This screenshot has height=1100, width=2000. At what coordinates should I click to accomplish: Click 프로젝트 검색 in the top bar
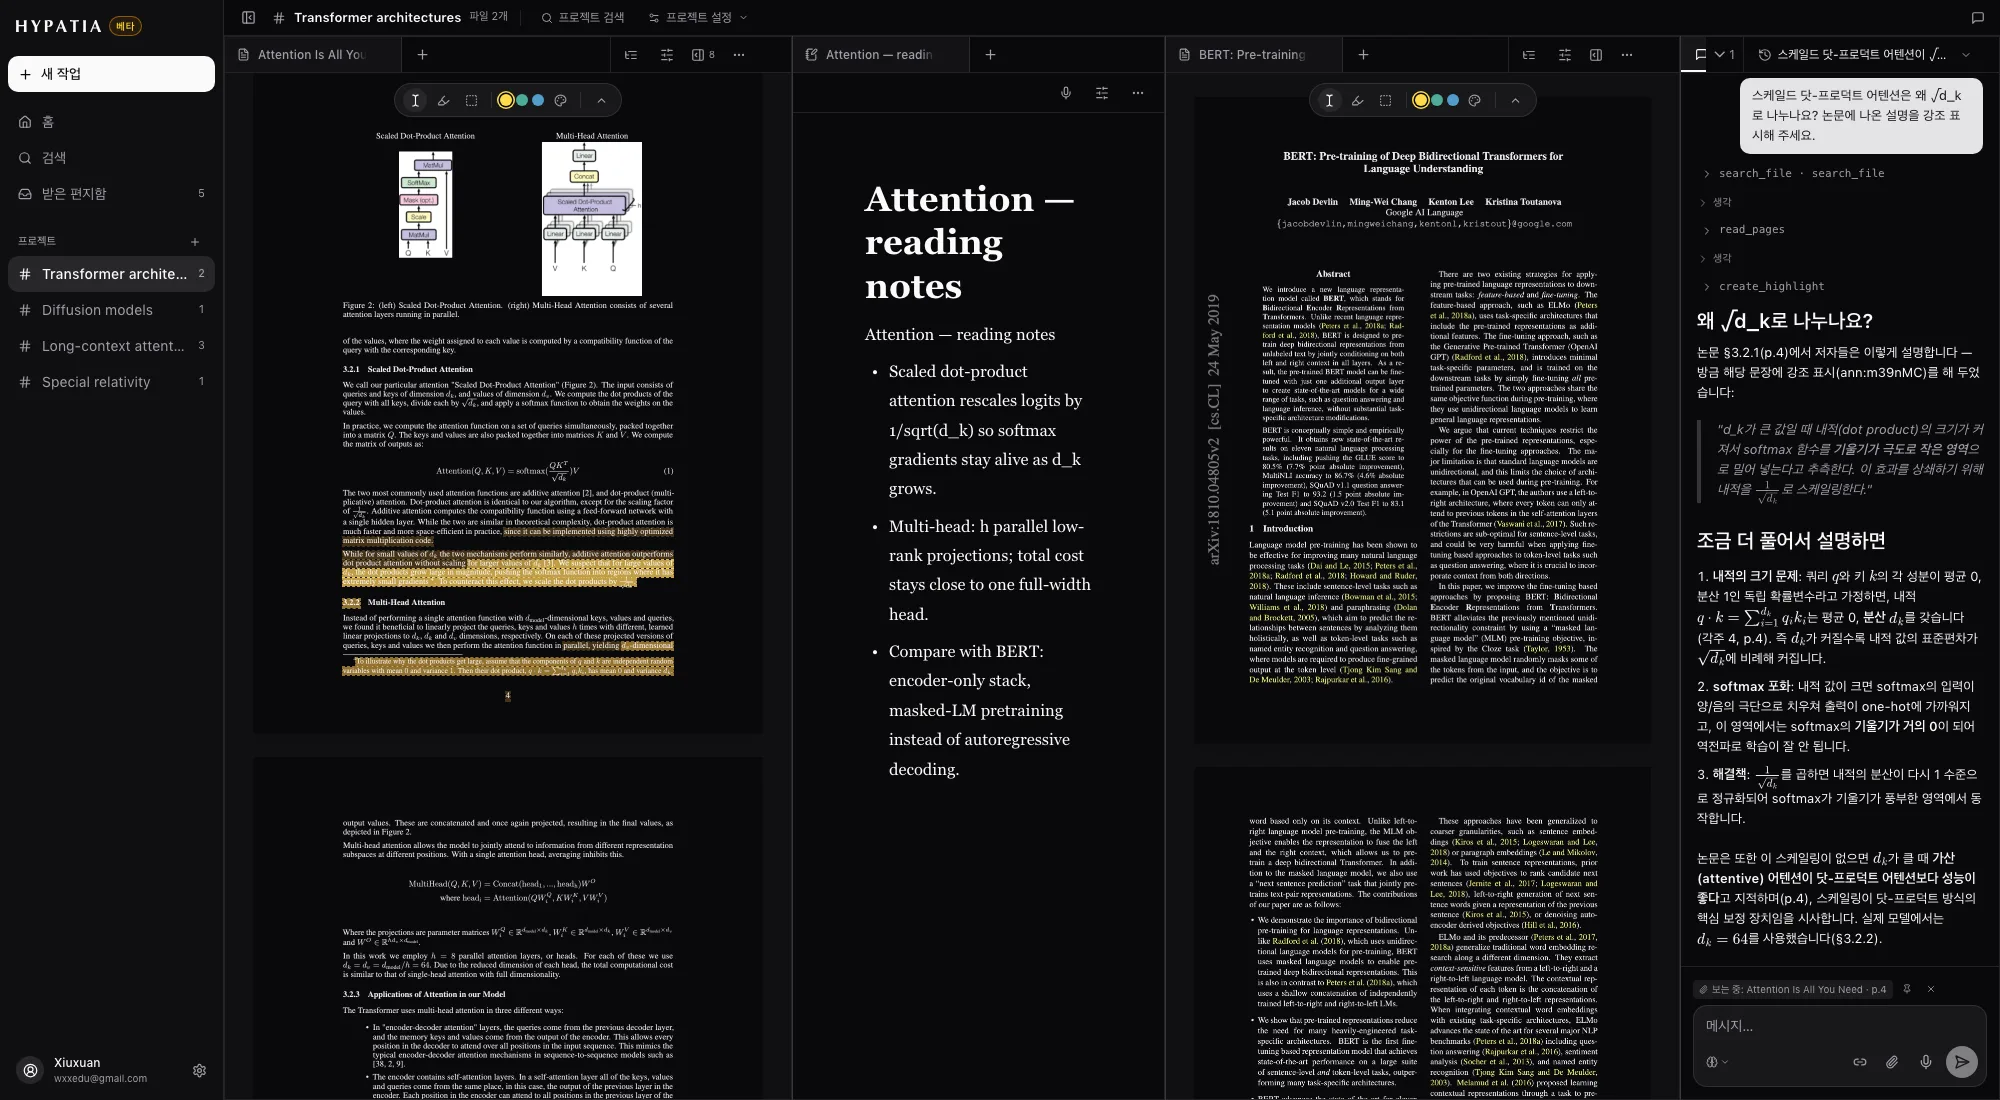(x=582, y=17)
